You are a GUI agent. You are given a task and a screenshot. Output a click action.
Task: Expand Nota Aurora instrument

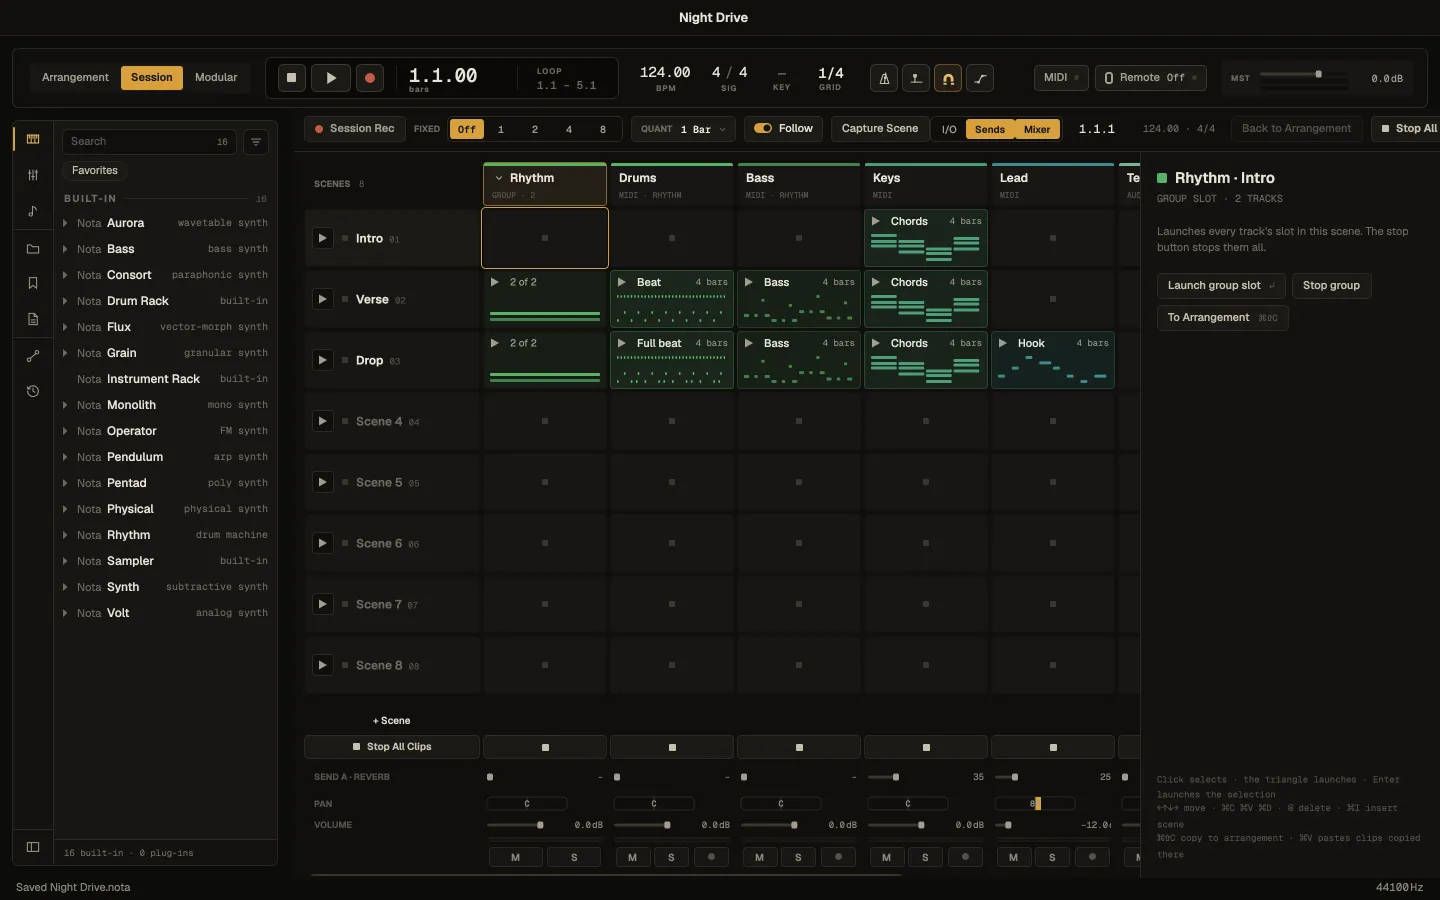(x=65, y=223)
